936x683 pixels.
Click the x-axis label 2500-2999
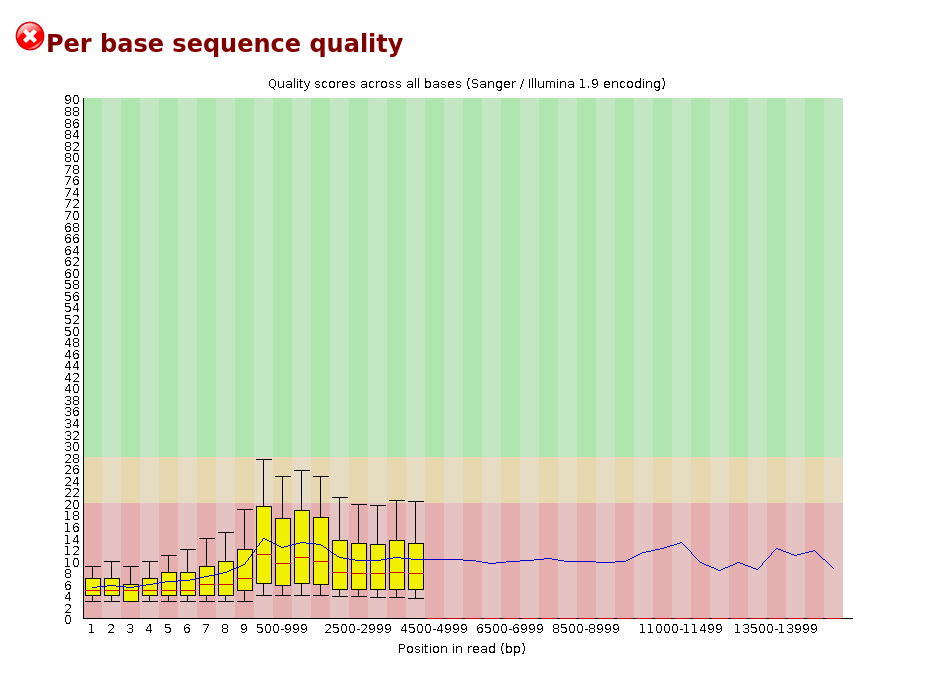point(358,629)
